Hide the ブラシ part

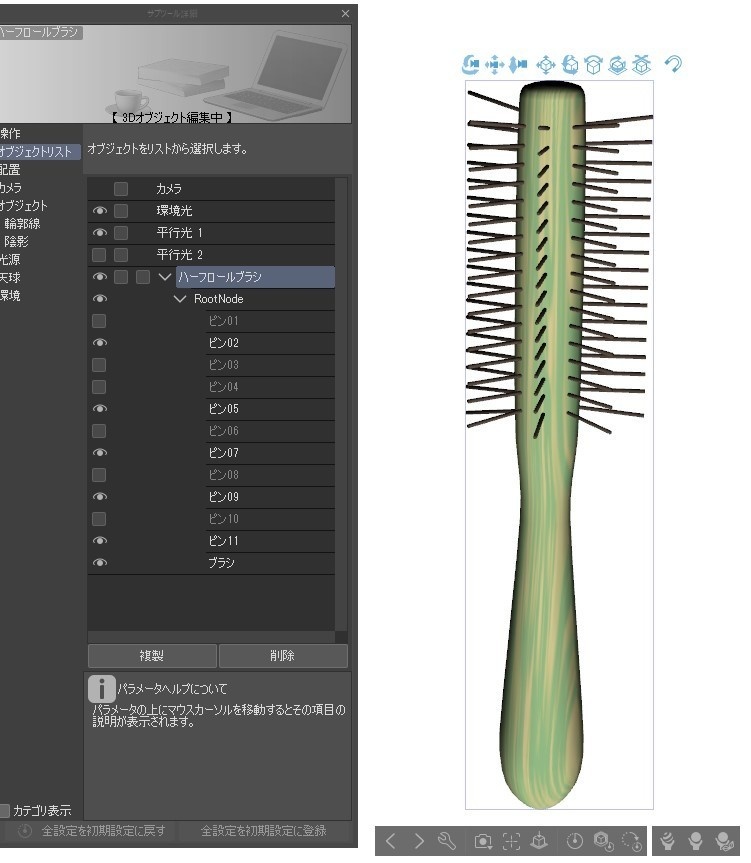[99, 563]
